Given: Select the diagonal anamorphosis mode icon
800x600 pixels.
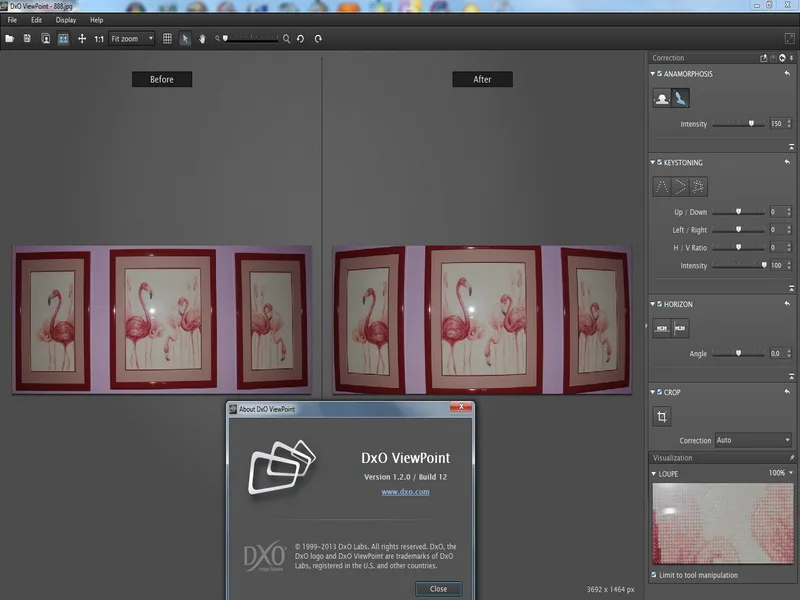Looking at the screenshot, I should point(680,98).
